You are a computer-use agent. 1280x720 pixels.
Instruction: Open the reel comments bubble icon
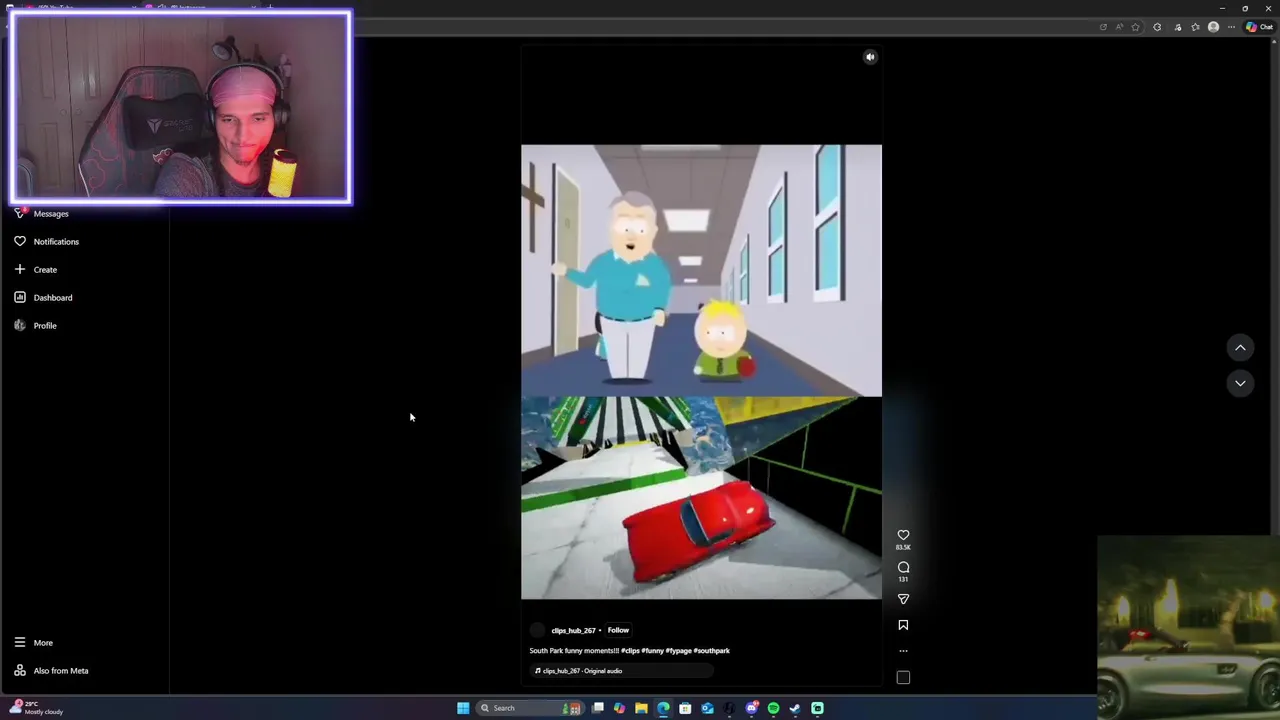coord(903,567)
